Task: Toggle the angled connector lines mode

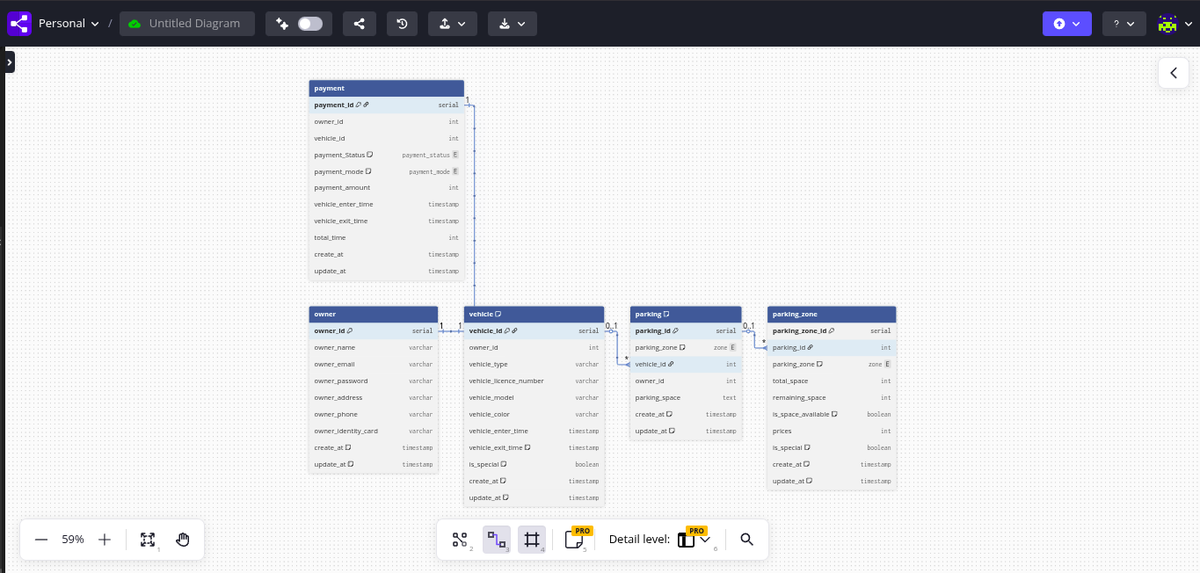Action: point(496,540)
